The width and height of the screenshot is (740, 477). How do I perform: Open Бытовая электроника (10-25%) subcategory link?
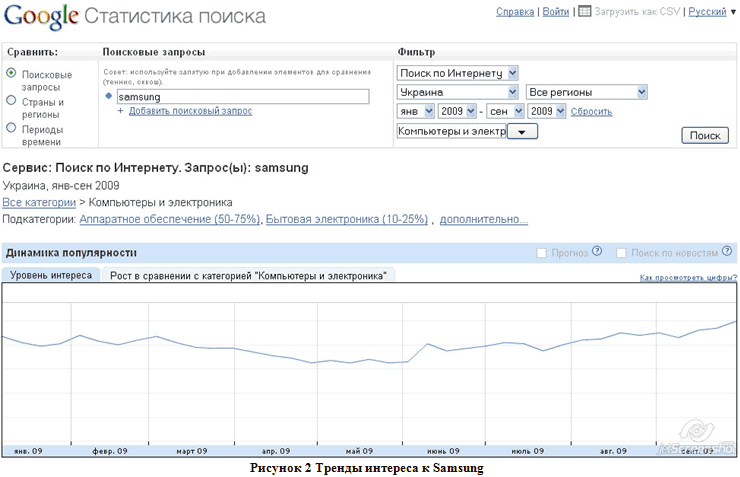(x=347, y=219)
